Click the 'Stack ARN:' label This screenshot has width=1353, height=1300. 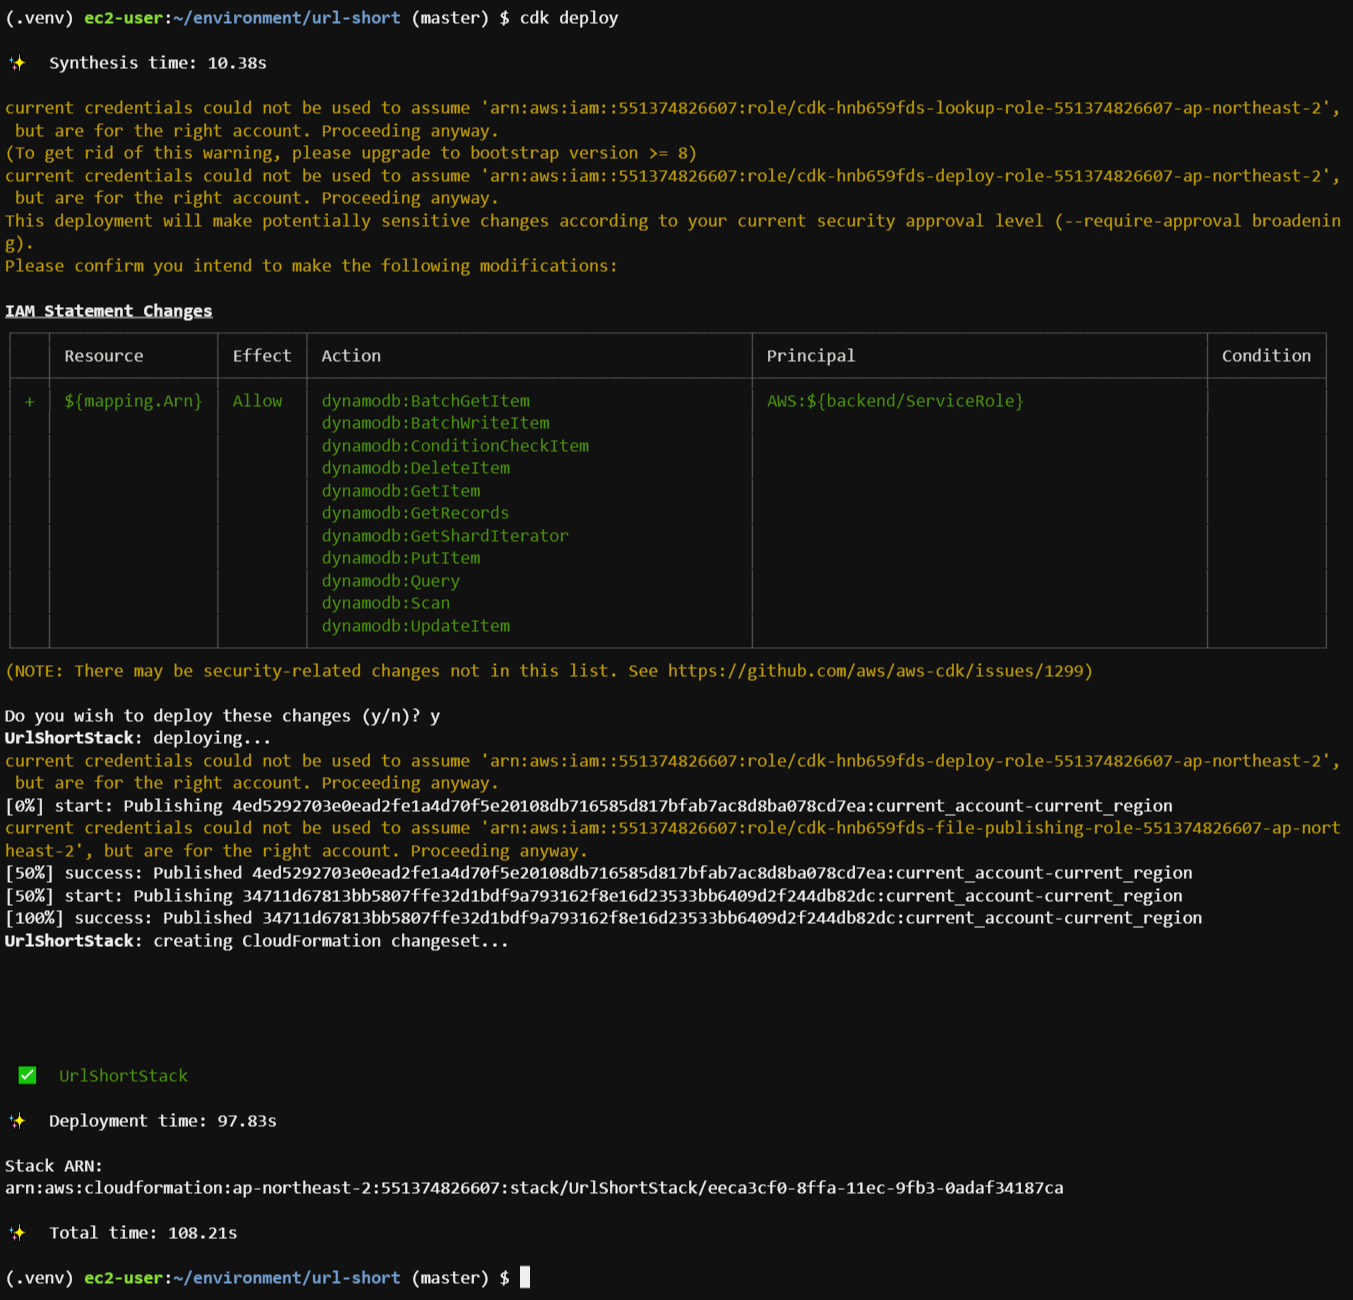[54, 1166]
